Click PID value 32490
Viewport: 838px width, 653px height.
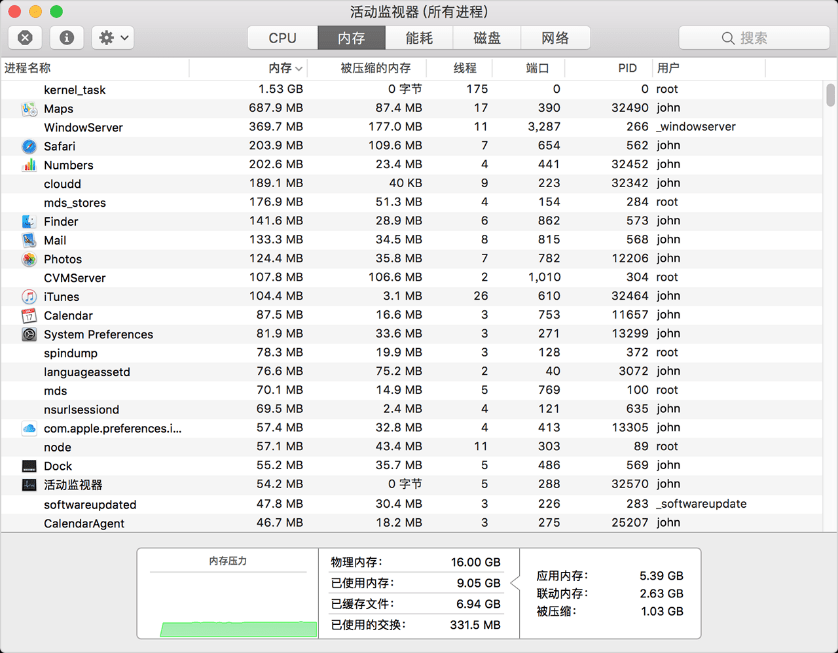coord(630,108)
